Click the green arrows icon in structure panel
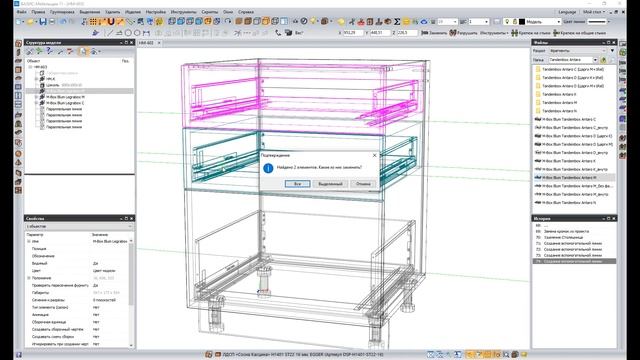This screenshot has height=360, width=640. click(x=39, y=51)
